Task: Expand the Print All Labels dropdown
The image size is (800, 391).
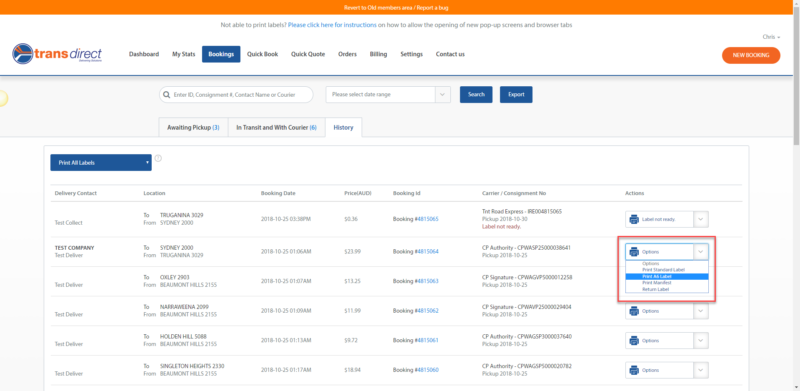Action: pyautogui.click(x=101, y=163)
